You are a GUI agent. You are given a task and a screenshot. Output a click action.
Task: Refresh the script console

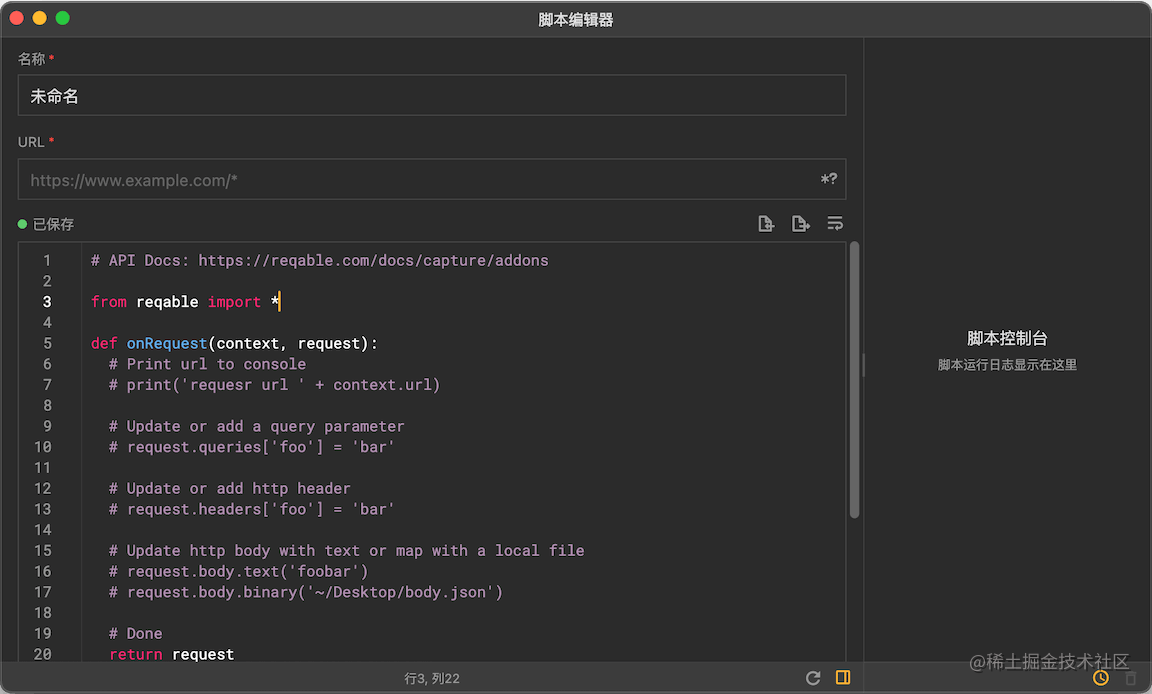[x=814, y=678]
